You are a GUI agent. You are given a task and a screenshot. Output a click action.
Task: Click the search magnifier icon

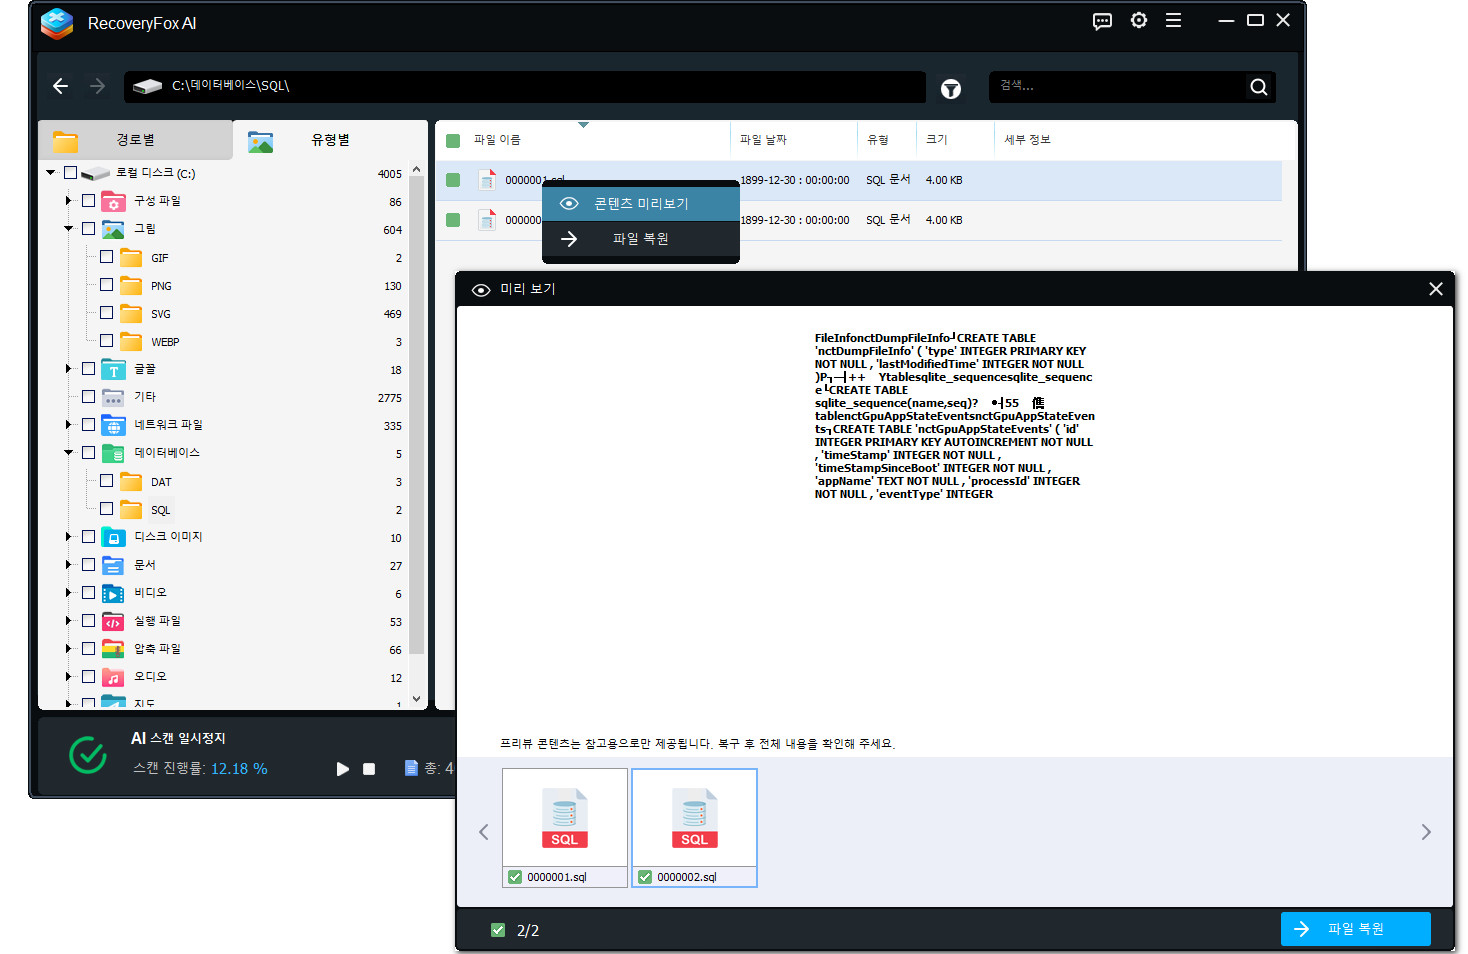coord(1258,87)
